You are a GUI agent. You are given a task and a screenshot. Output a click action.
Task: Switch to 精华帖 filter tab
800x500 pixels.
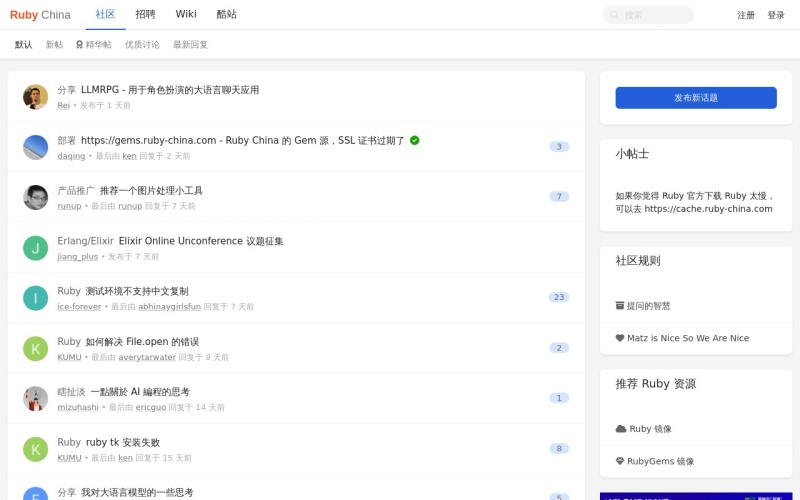point(93,44)
